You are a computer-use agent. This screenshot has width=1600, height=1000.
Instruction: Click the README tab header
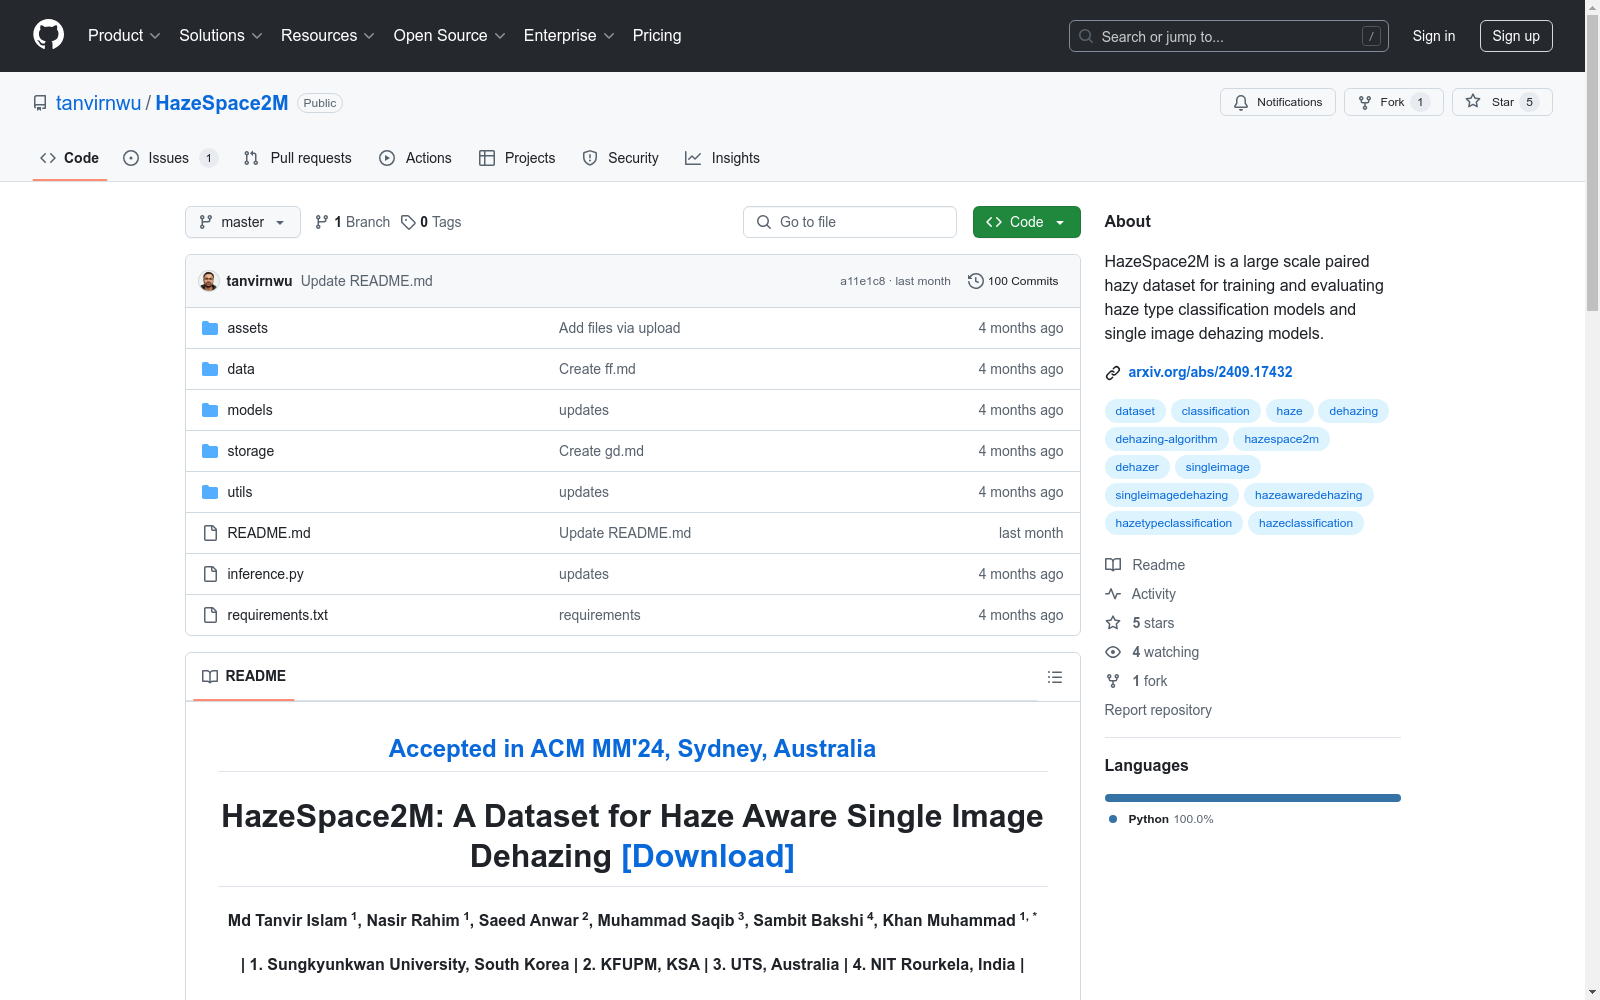point(244,676)
